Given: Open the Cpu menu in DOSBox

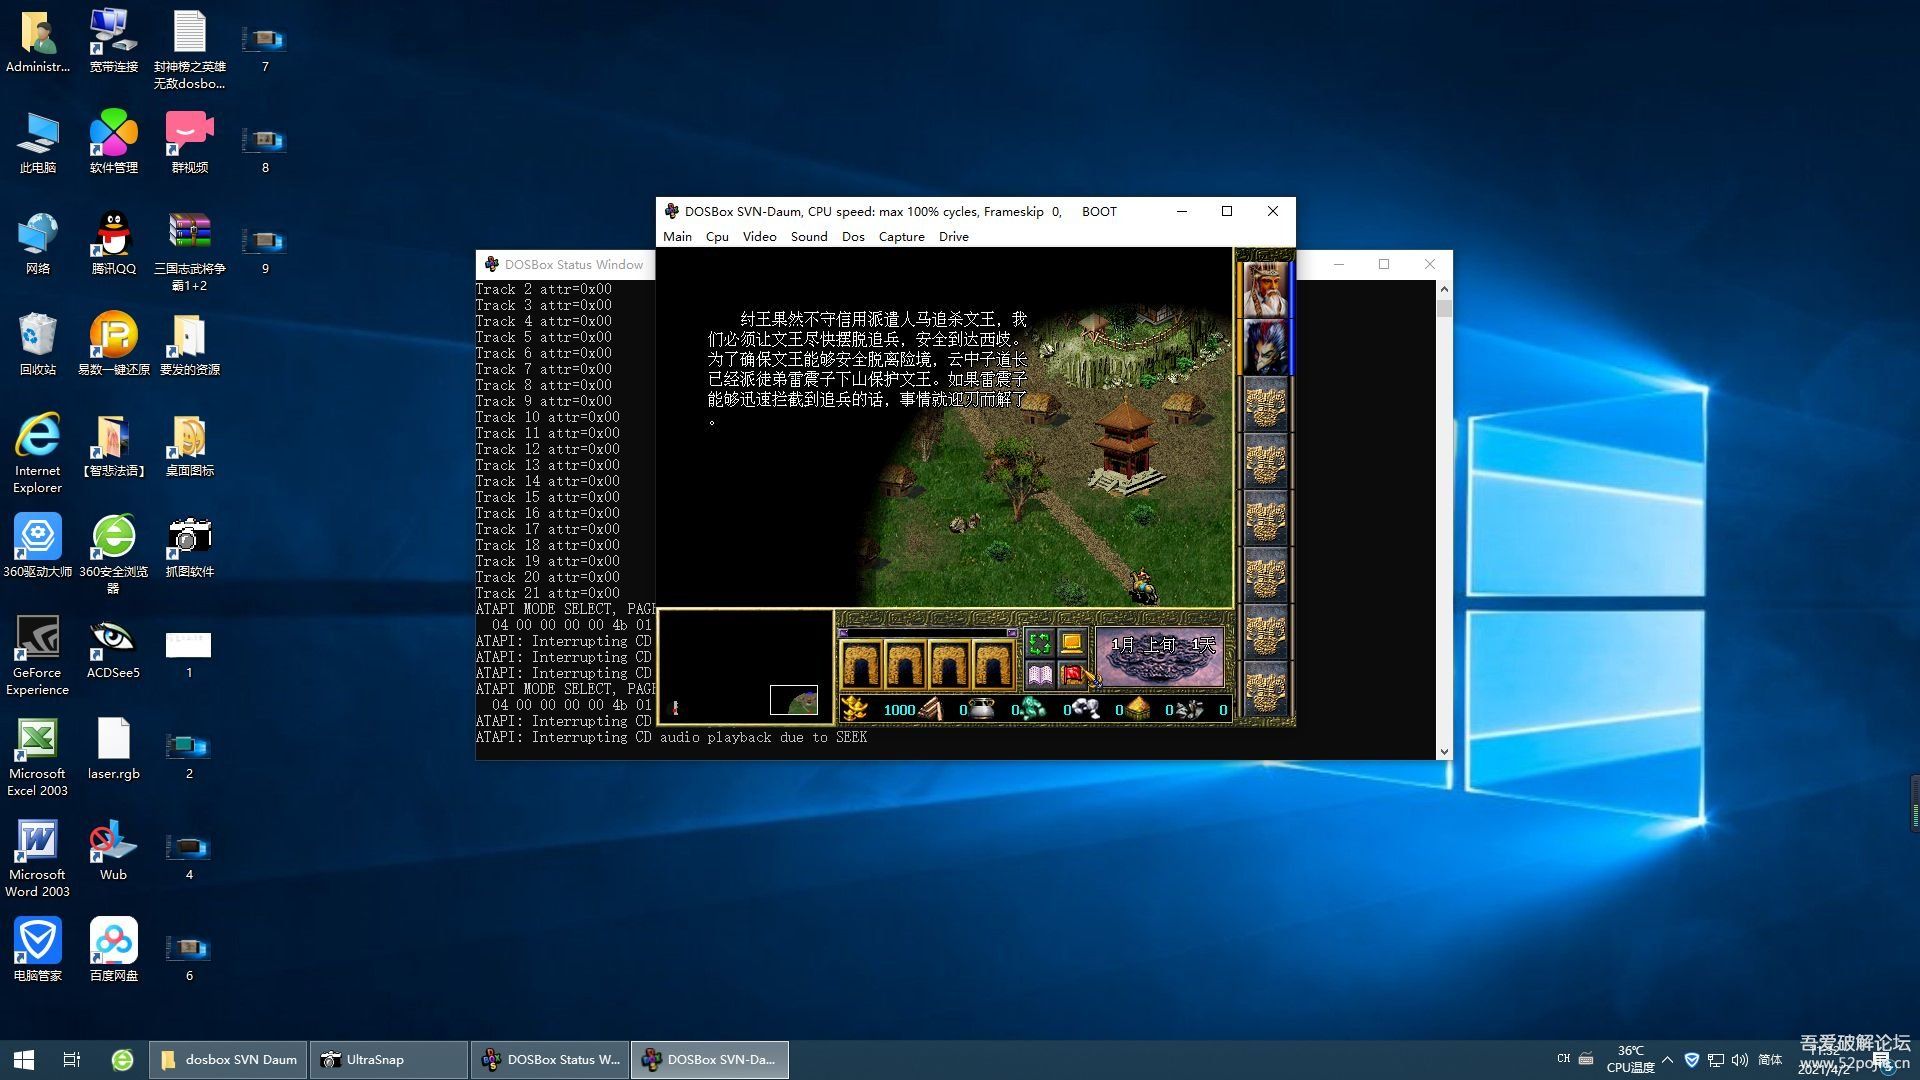Looking at the screenshot, I should 717,237.
